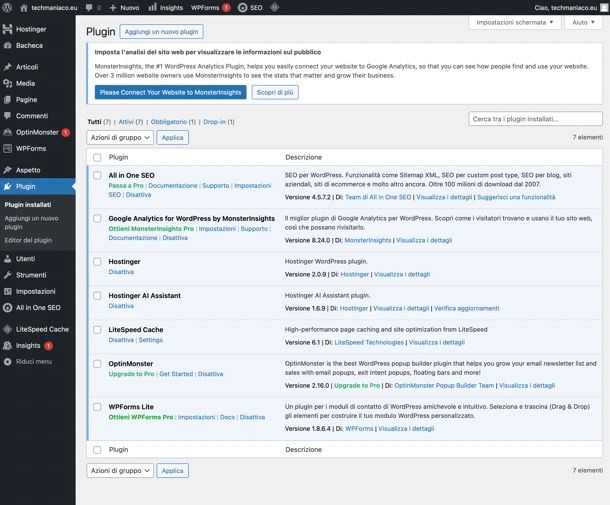This screenshot has height=505, width=610.
Task: Filter plugins by Attivi
Action: [126, 122]
